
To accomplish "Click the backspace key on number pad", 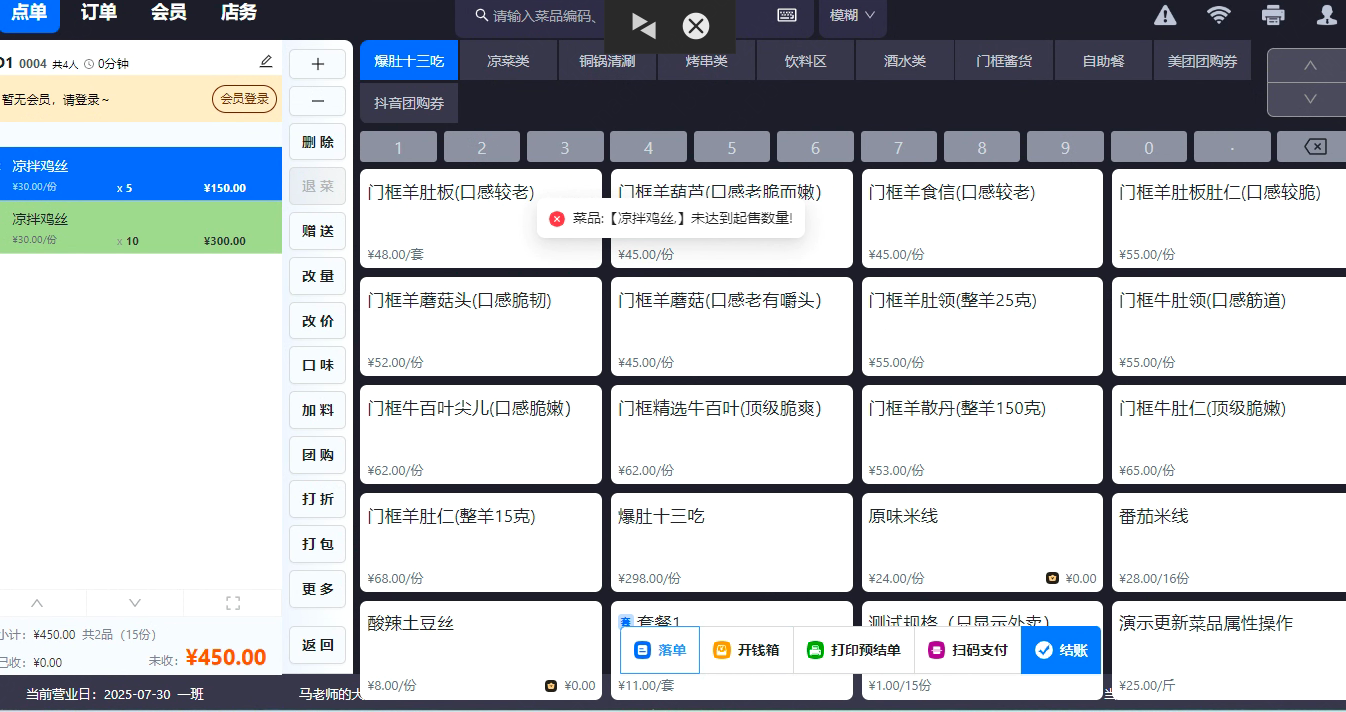I will tap(1315, 147).
